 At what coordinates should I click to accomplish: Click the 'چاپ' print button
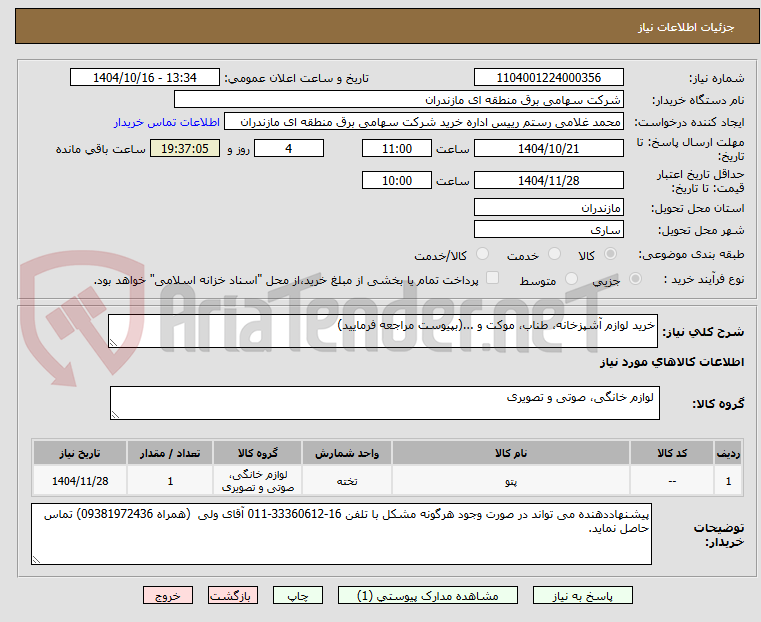click(x=298, y=595)
